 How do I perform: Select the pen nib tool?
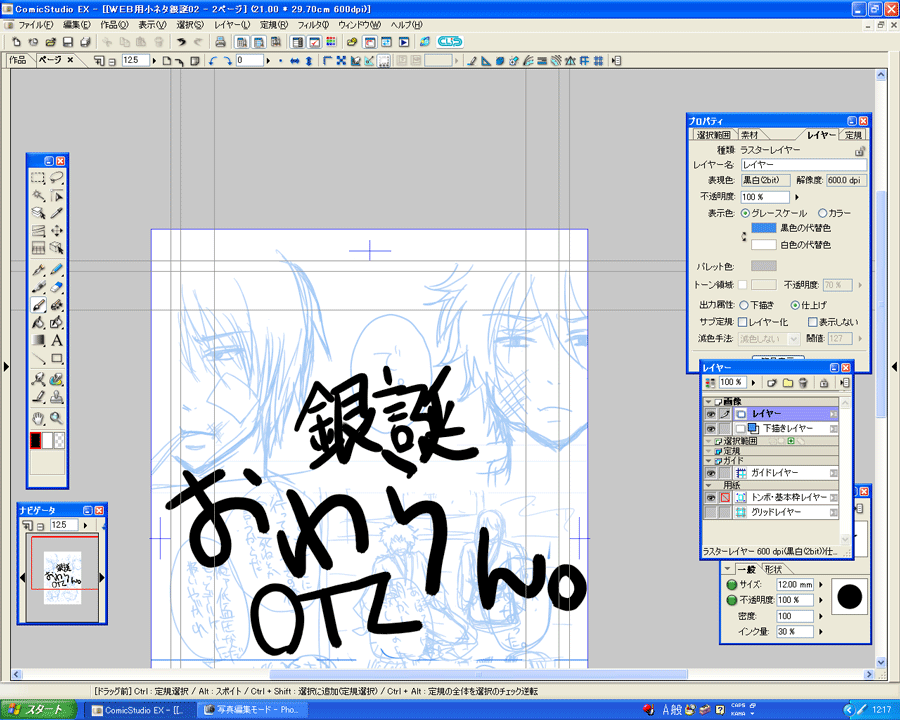coord(38,269)
